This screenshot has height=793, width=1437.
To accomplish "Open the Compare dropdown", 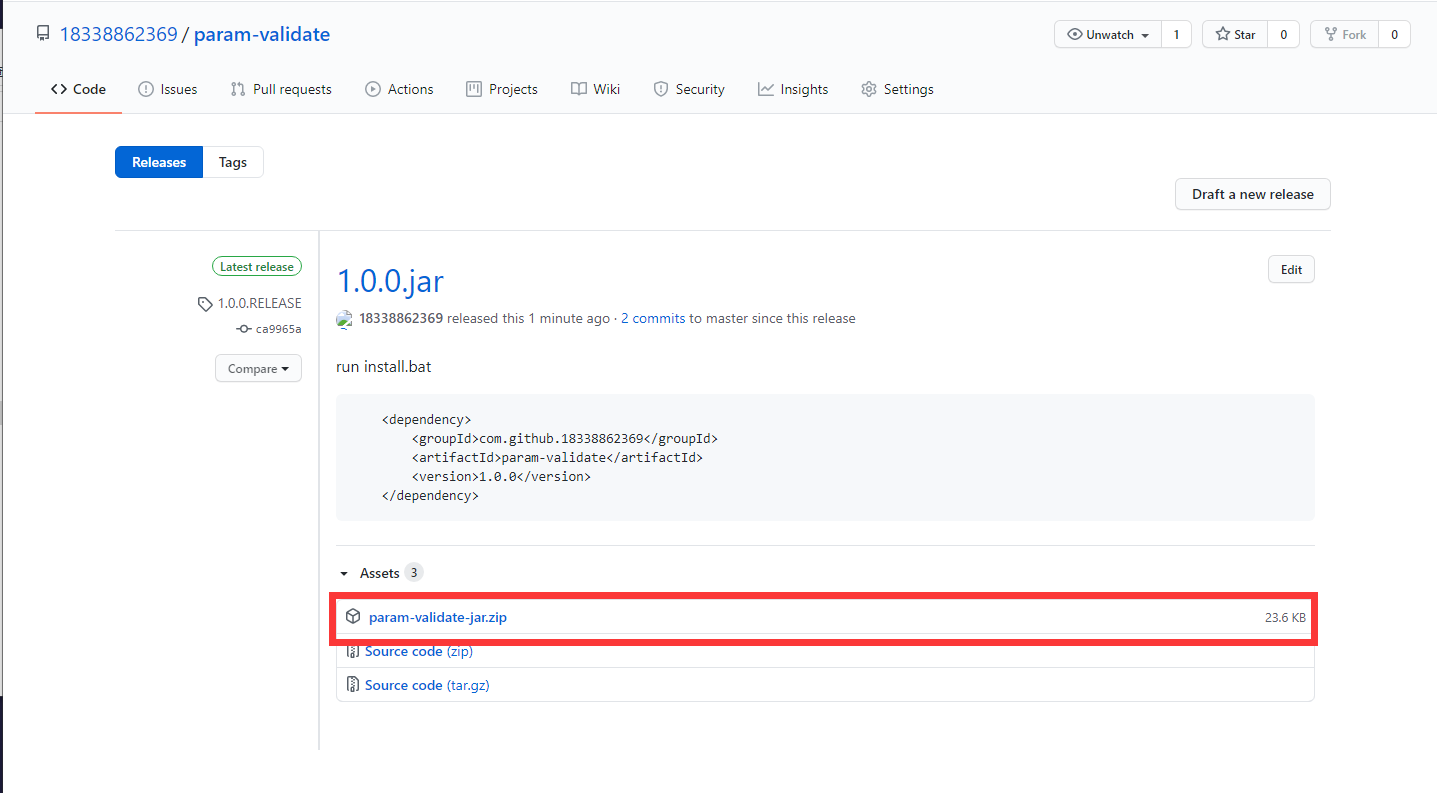I will tap(258, 368).
